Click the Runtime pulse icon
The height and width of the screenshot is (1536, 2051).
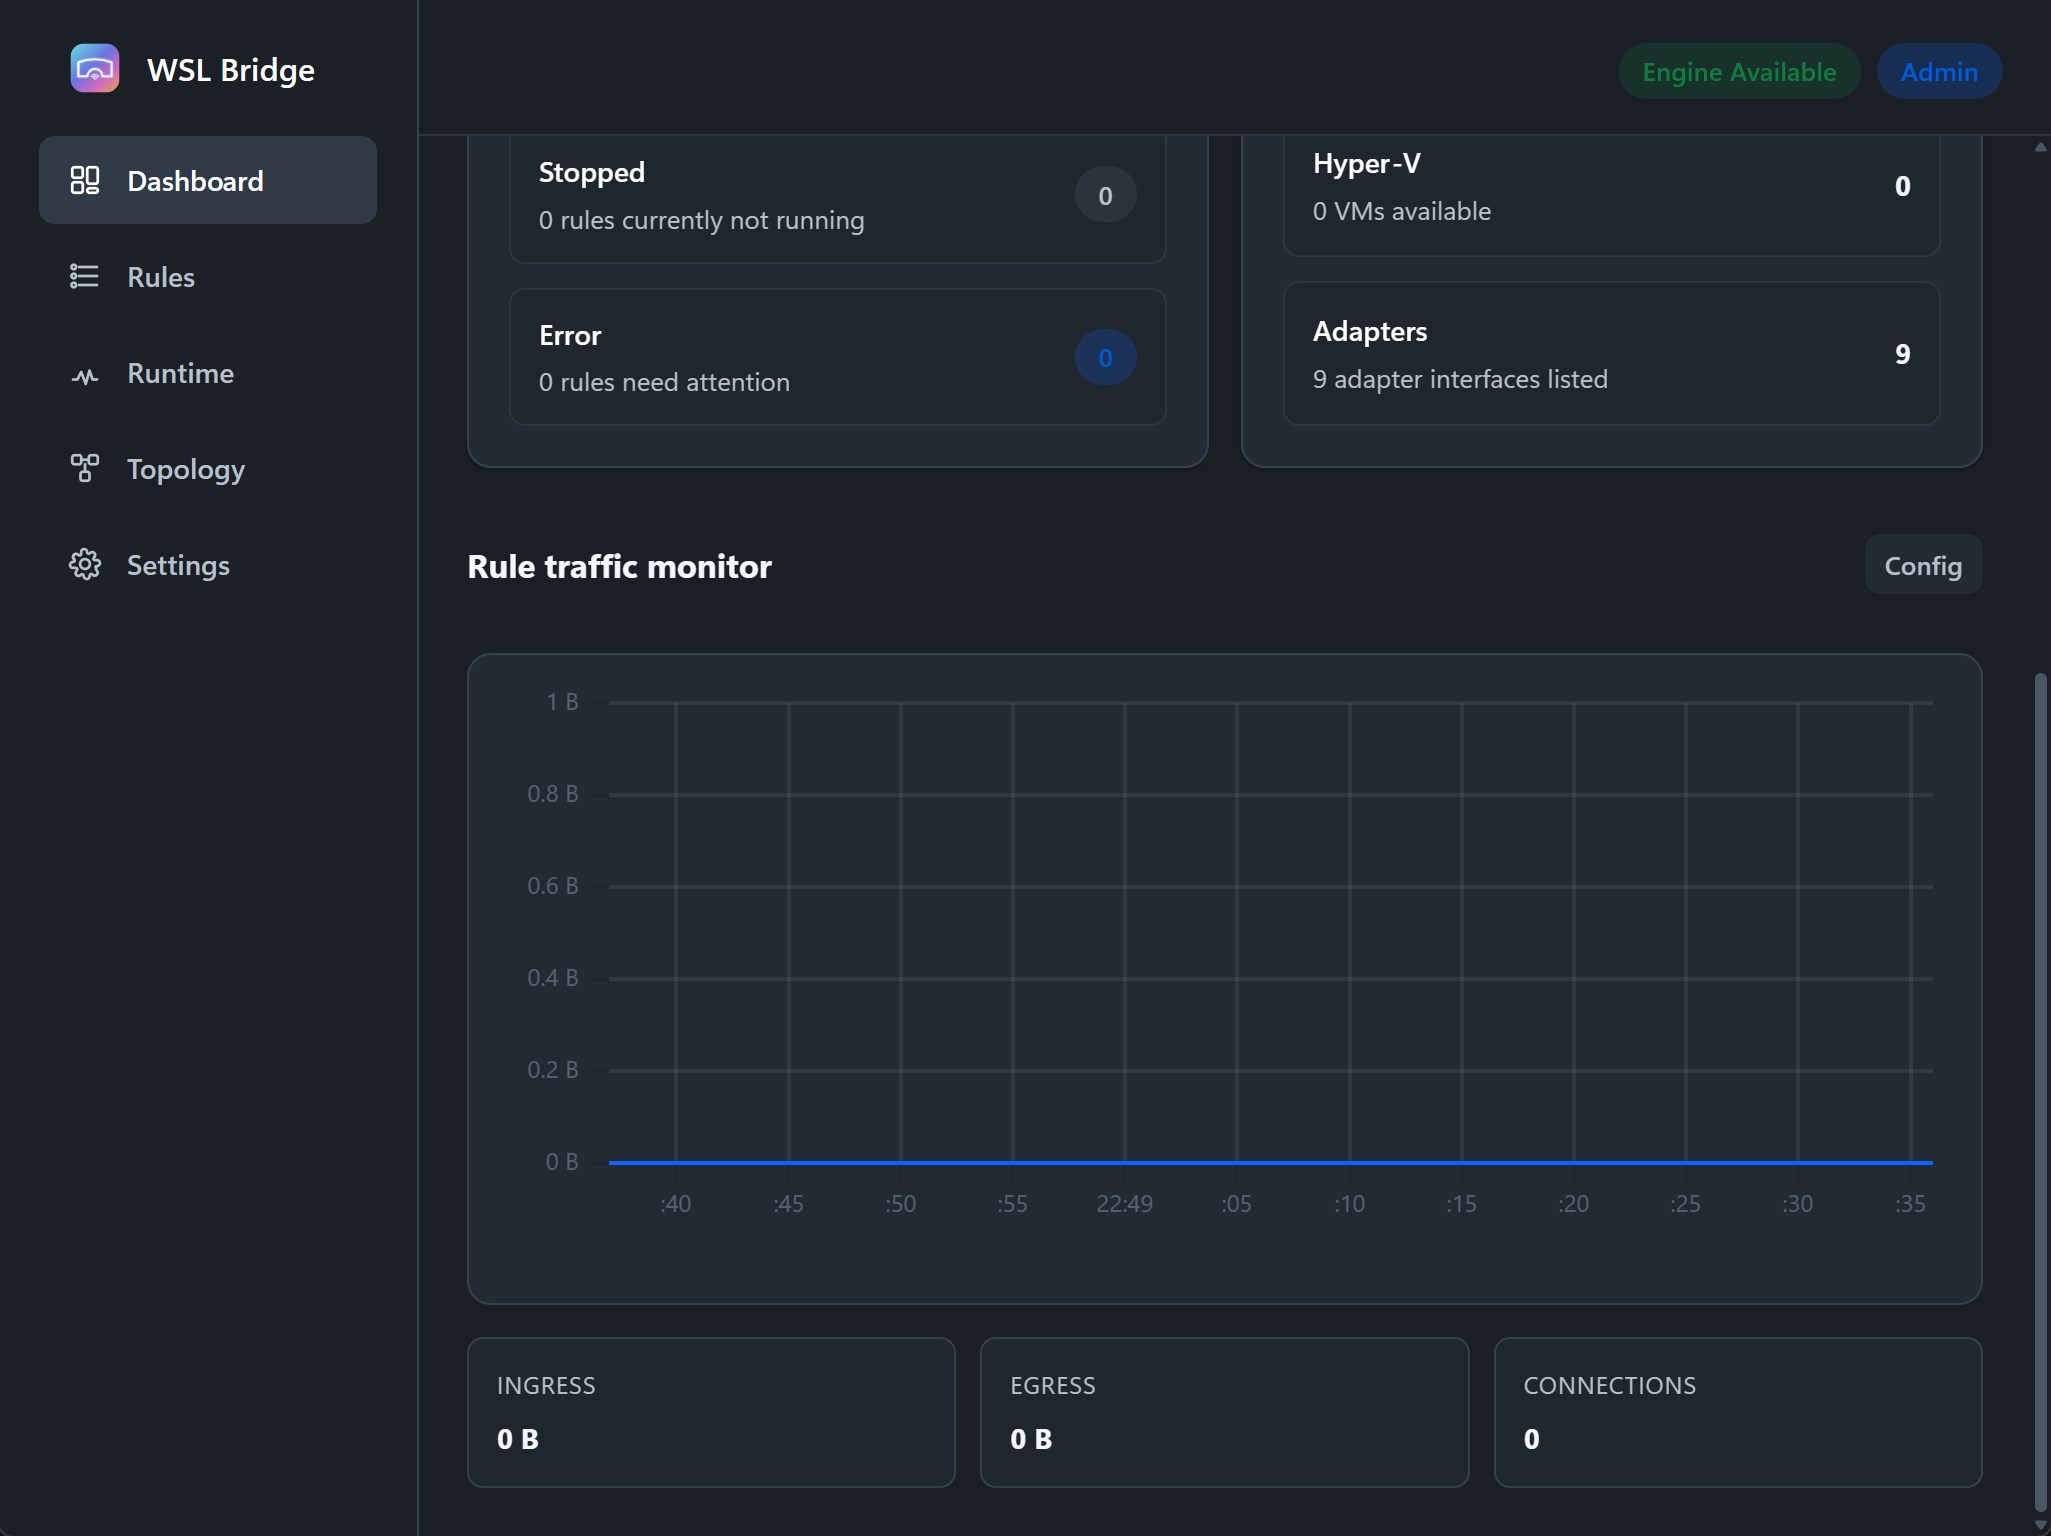click(85, 375)
